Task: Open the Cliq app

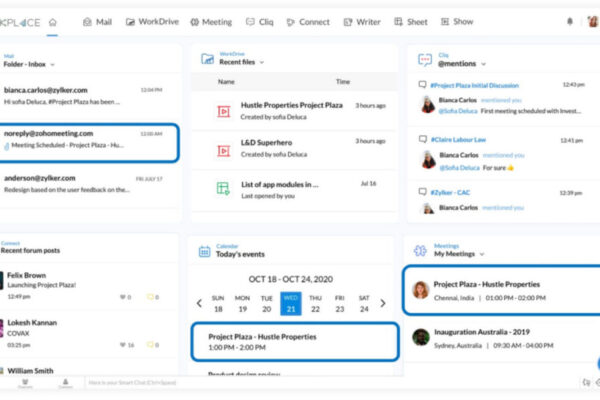Action: (259, 22)
